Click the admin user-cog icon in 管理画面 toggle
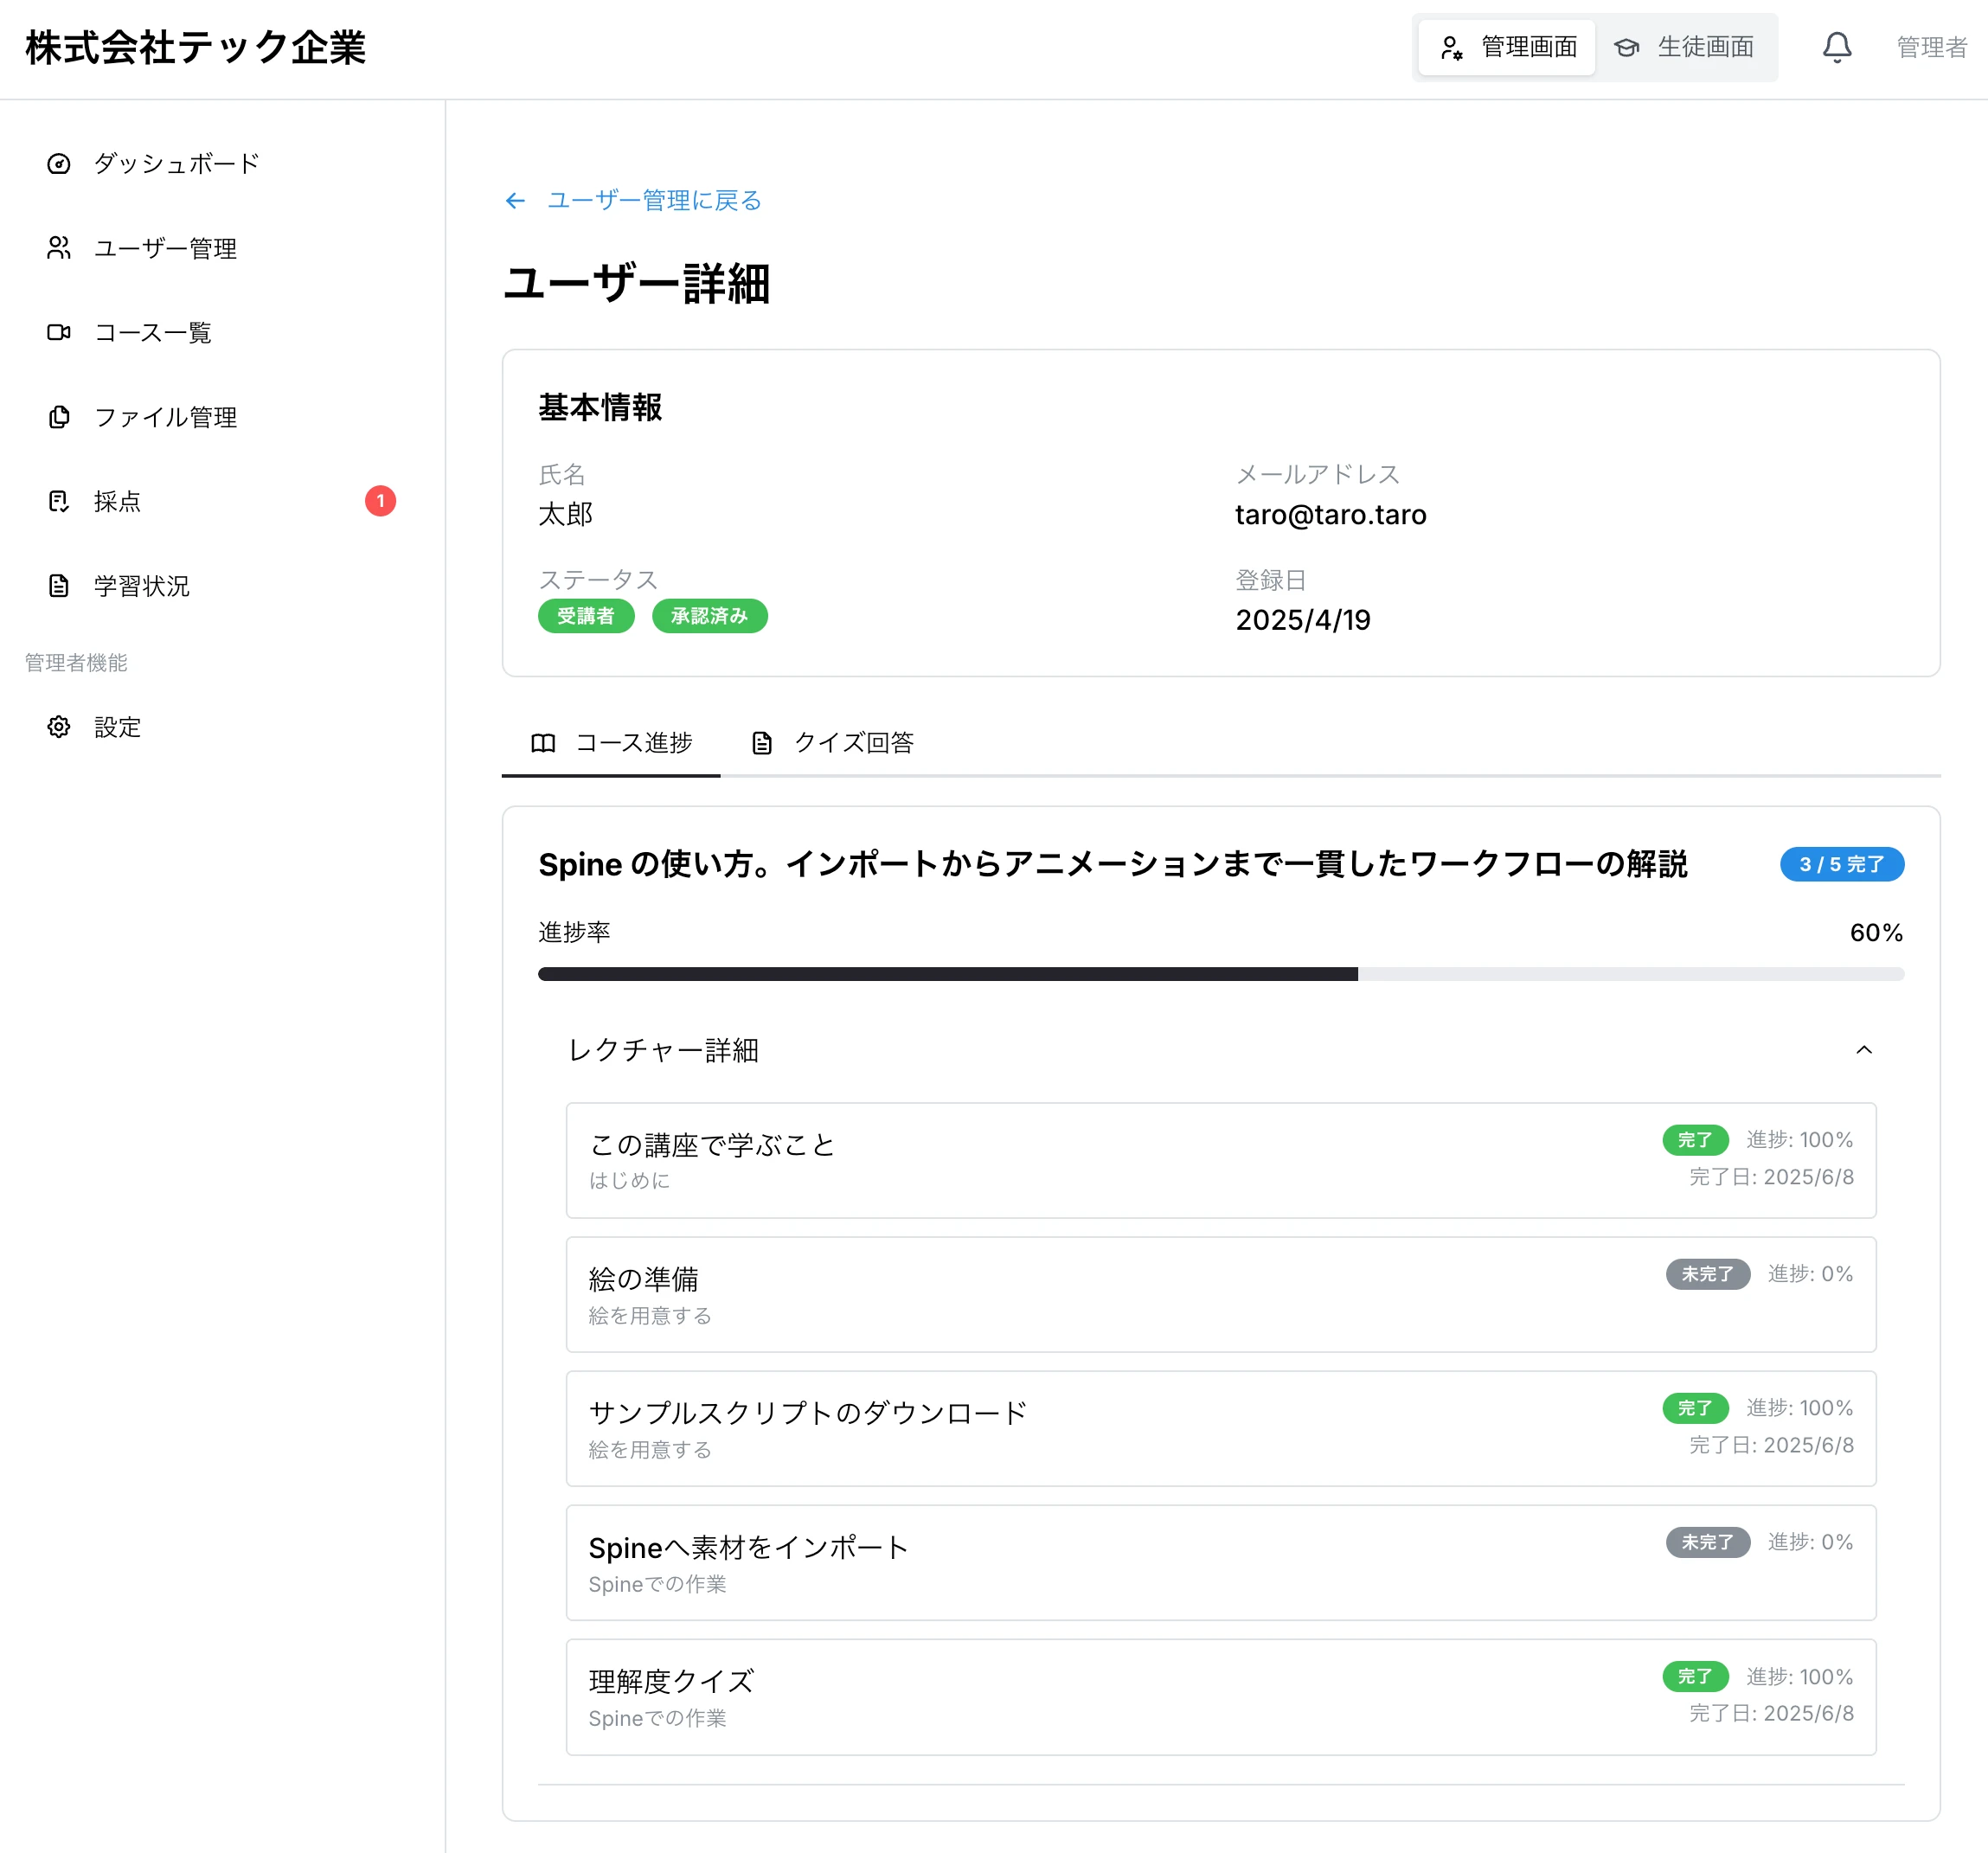The image size is (1988, 1853). point(1451,47)
